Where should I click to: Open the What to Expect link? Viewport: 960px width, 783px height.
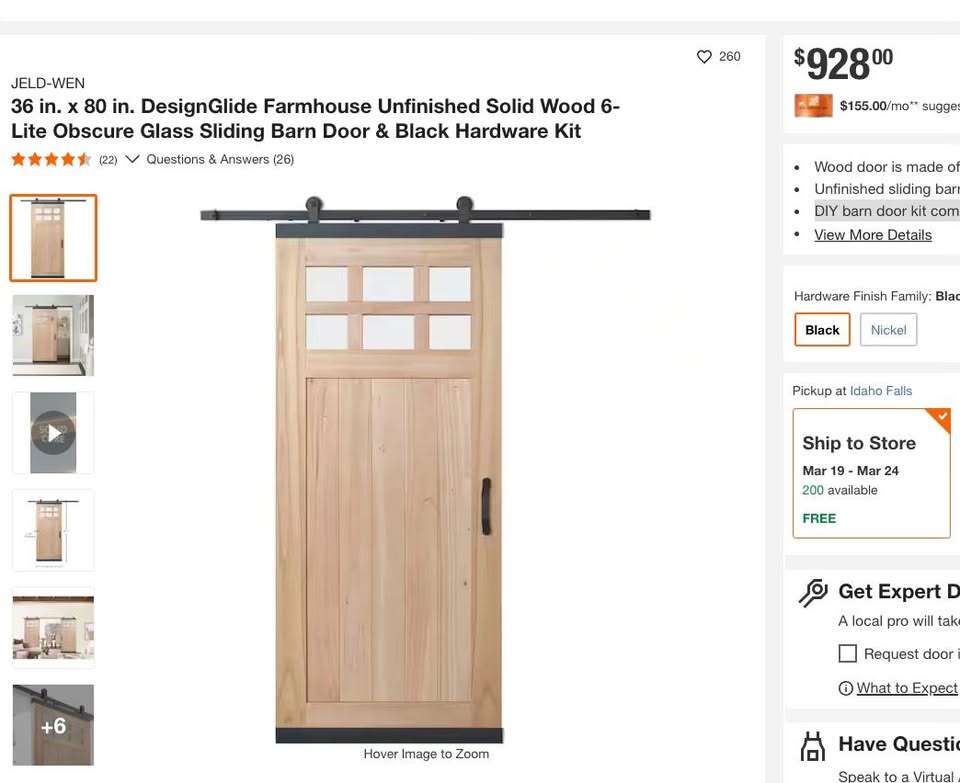[907, 688]
